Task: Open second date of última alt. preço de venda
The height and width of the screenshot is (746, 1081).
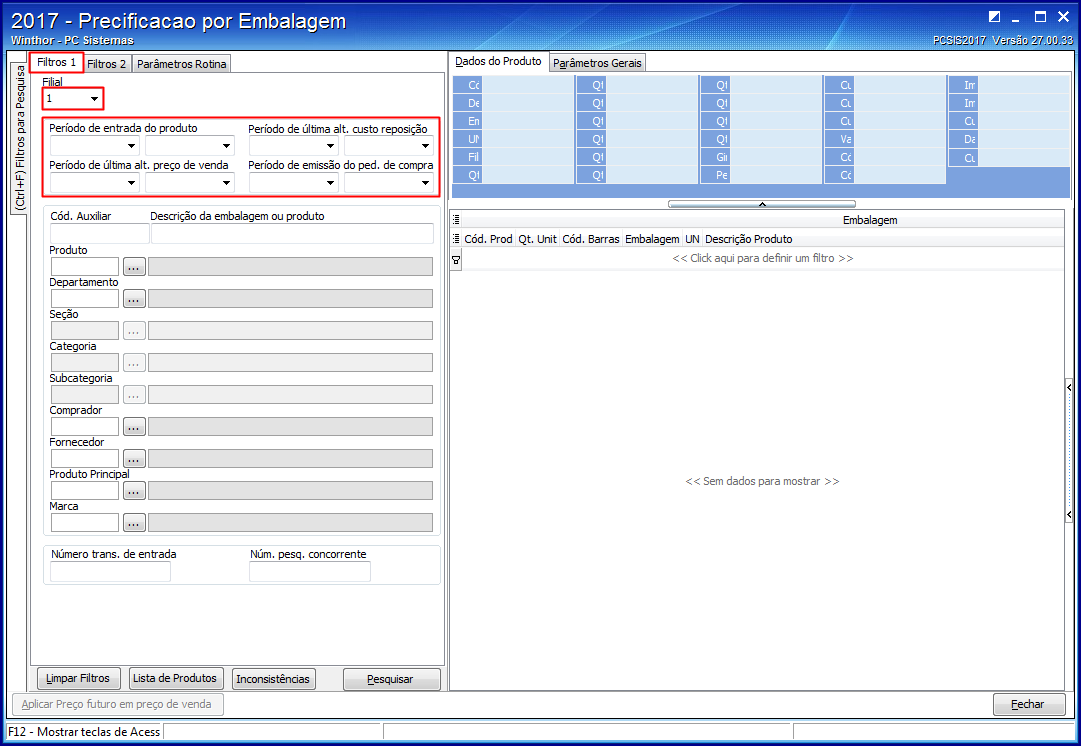Action: (x=226, y=183)
